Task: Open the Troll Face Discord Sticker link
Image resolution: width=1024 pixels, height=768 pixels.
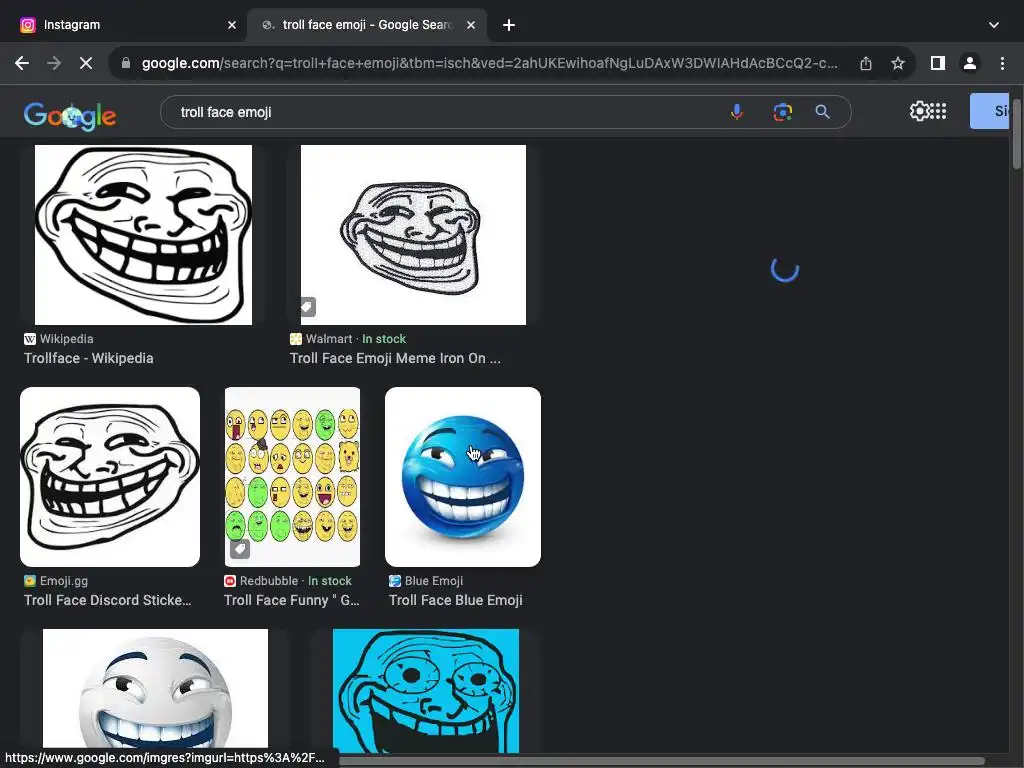Action: 108,600
